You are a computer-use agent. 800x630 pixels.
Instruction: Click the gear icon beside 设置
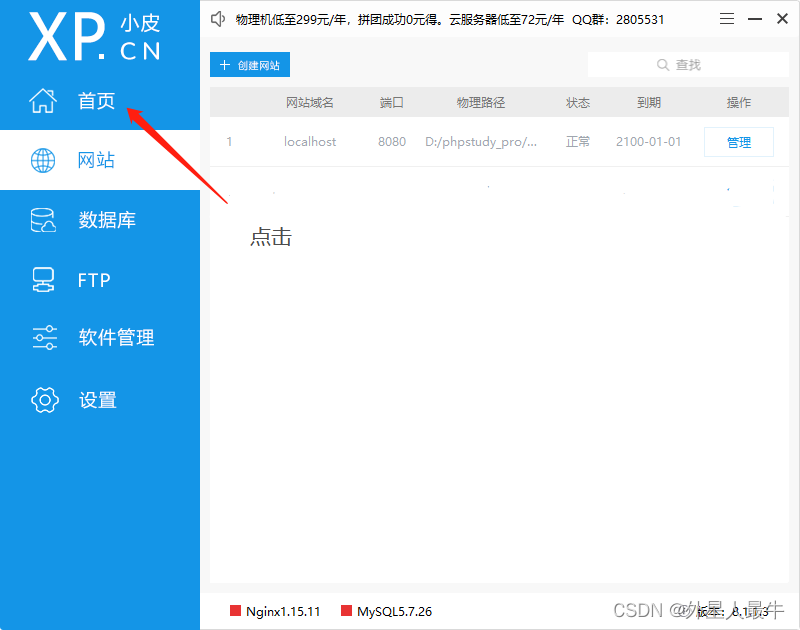tap(44, 400)
